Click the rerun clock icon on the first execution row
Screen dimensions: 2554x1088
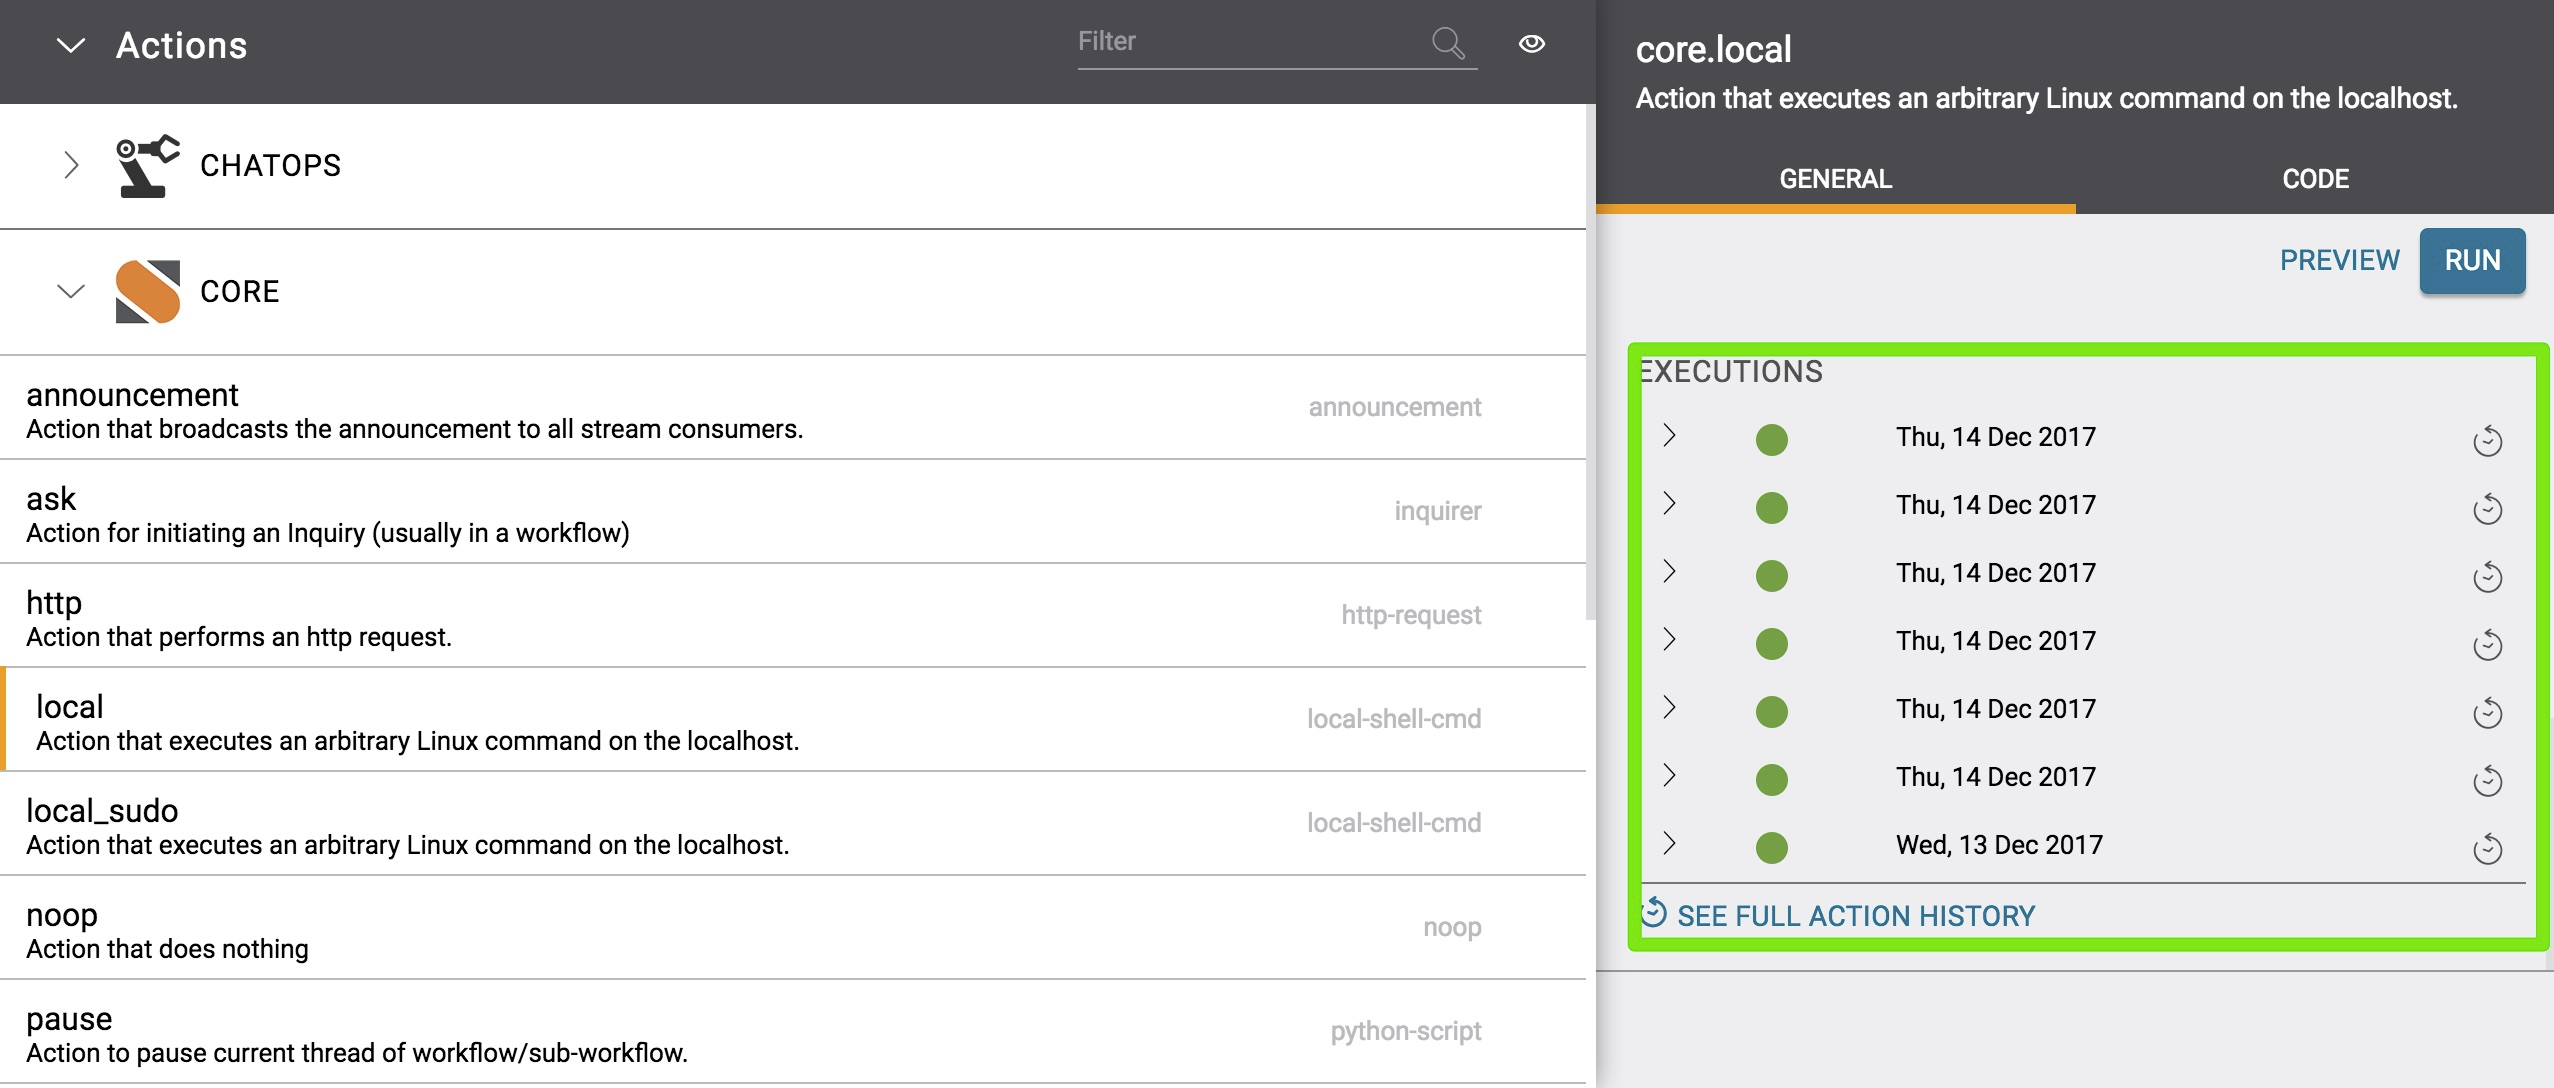click(x=2489, y=440)
